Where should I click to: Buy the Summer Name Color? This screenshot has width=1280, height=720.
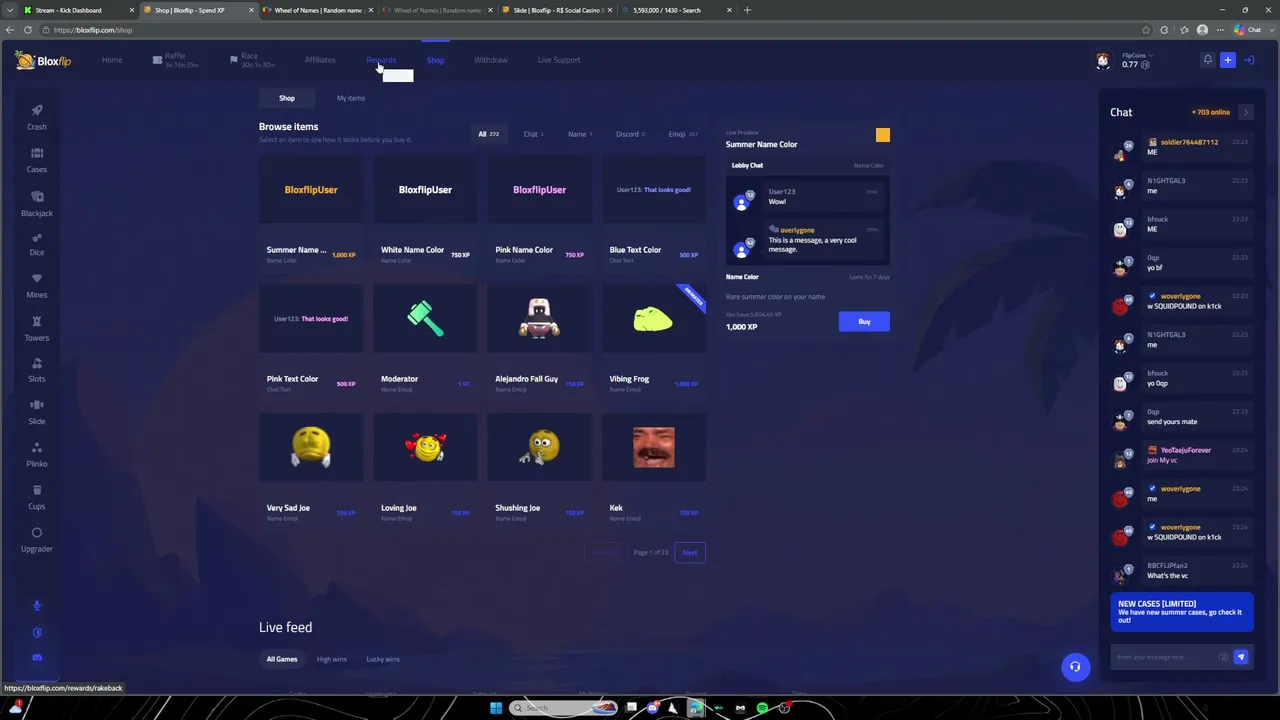point(864,321)
